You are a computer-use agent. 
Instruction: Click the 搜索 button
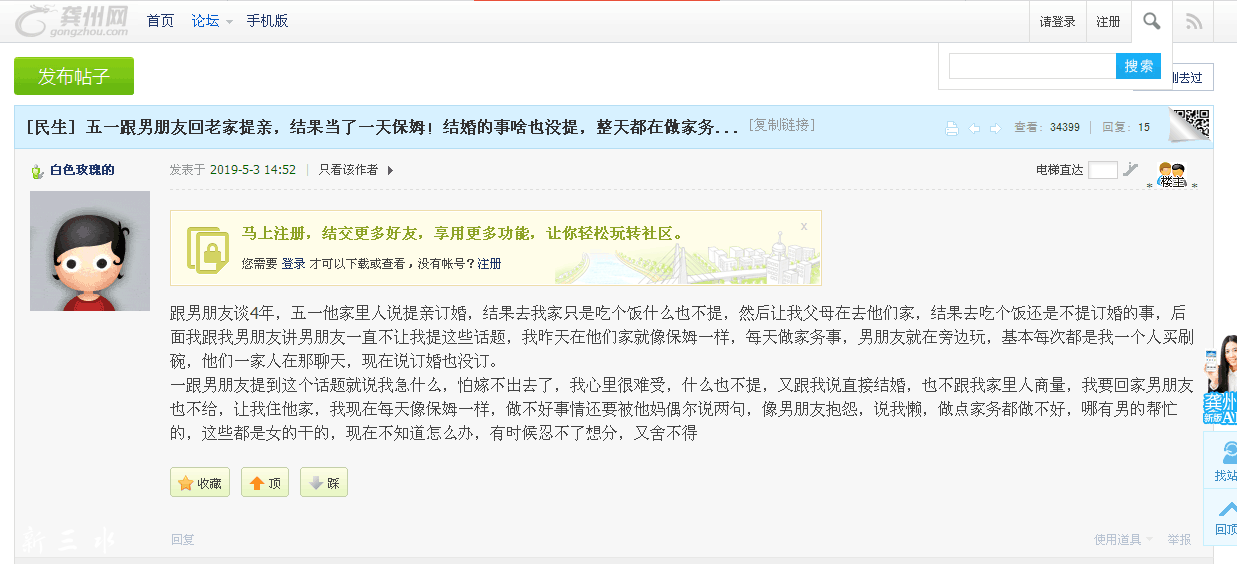(x=1138, y=66)
